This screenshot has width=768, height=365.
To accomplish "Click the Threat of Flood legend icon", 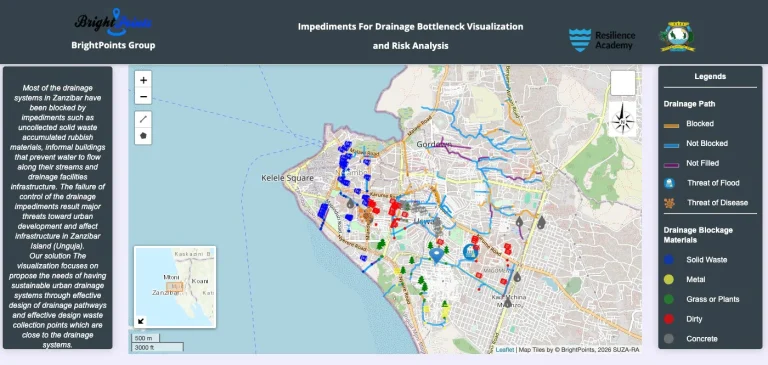I will tap(669, 183).
